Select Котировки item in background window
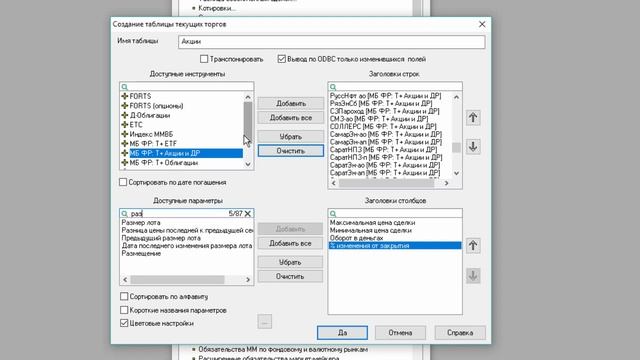 click(x=217, y=8)
